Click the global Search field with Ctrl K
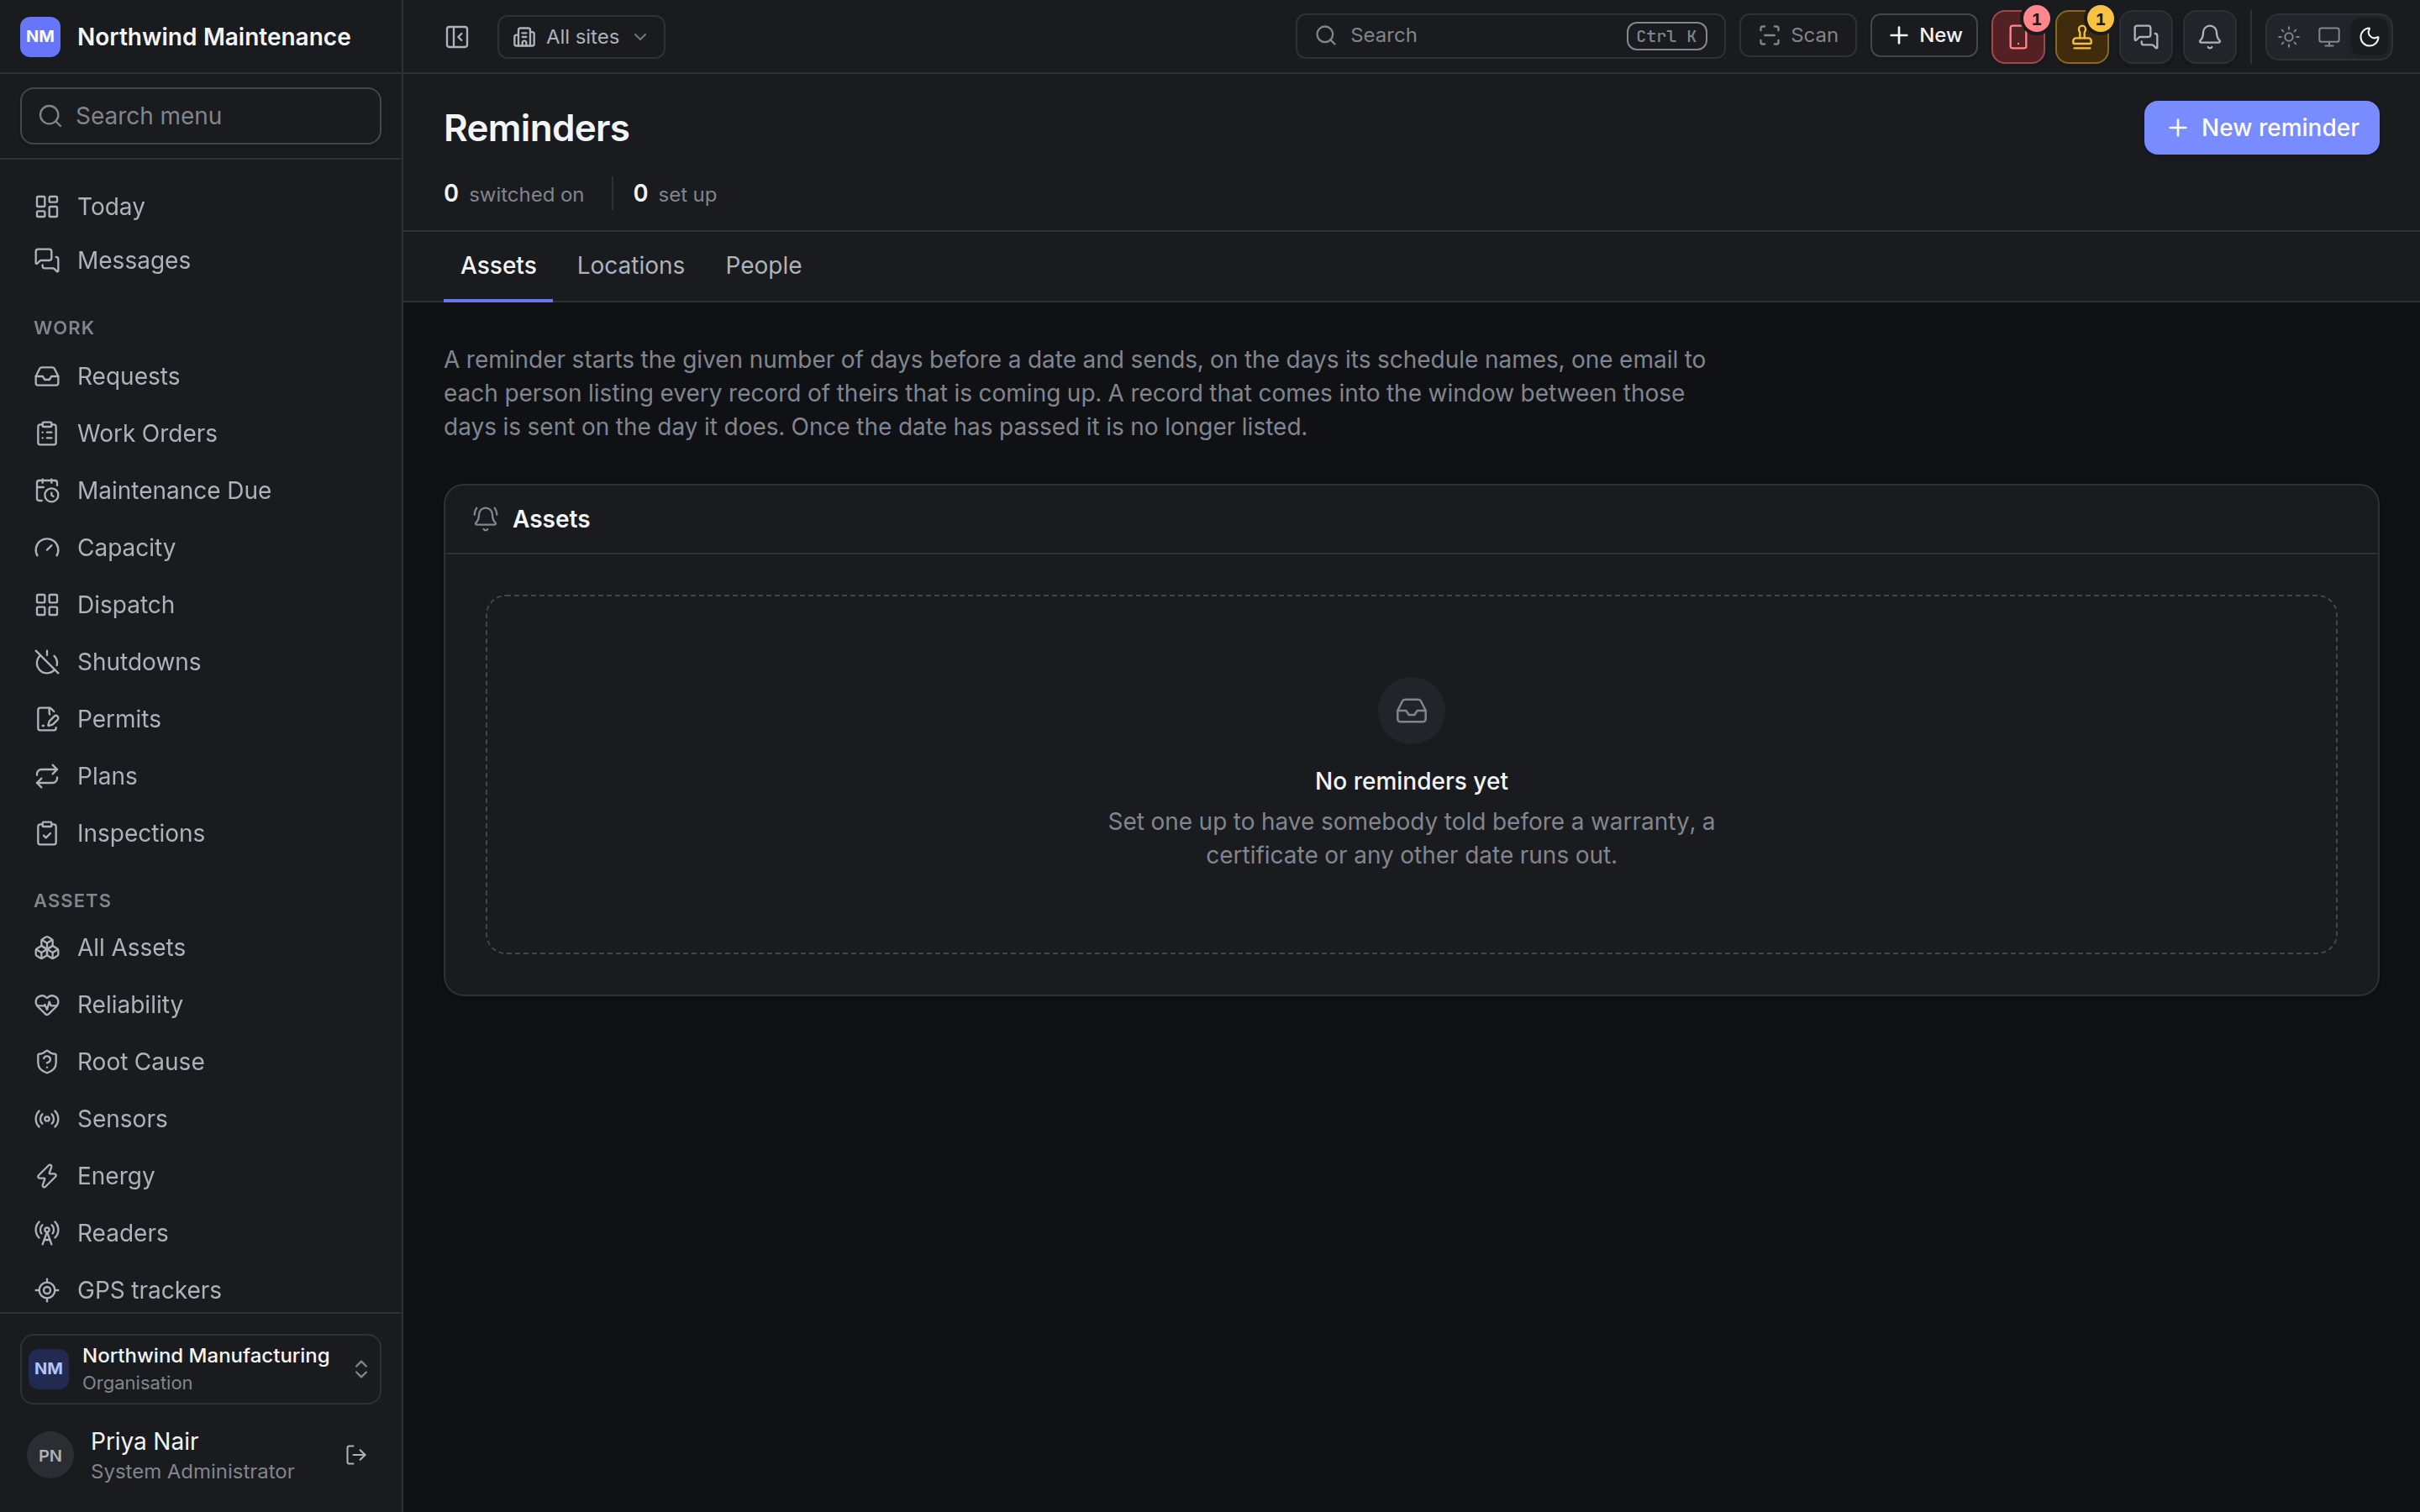The height and width of the screenshot is (1512, 2420). (1510, 36)
